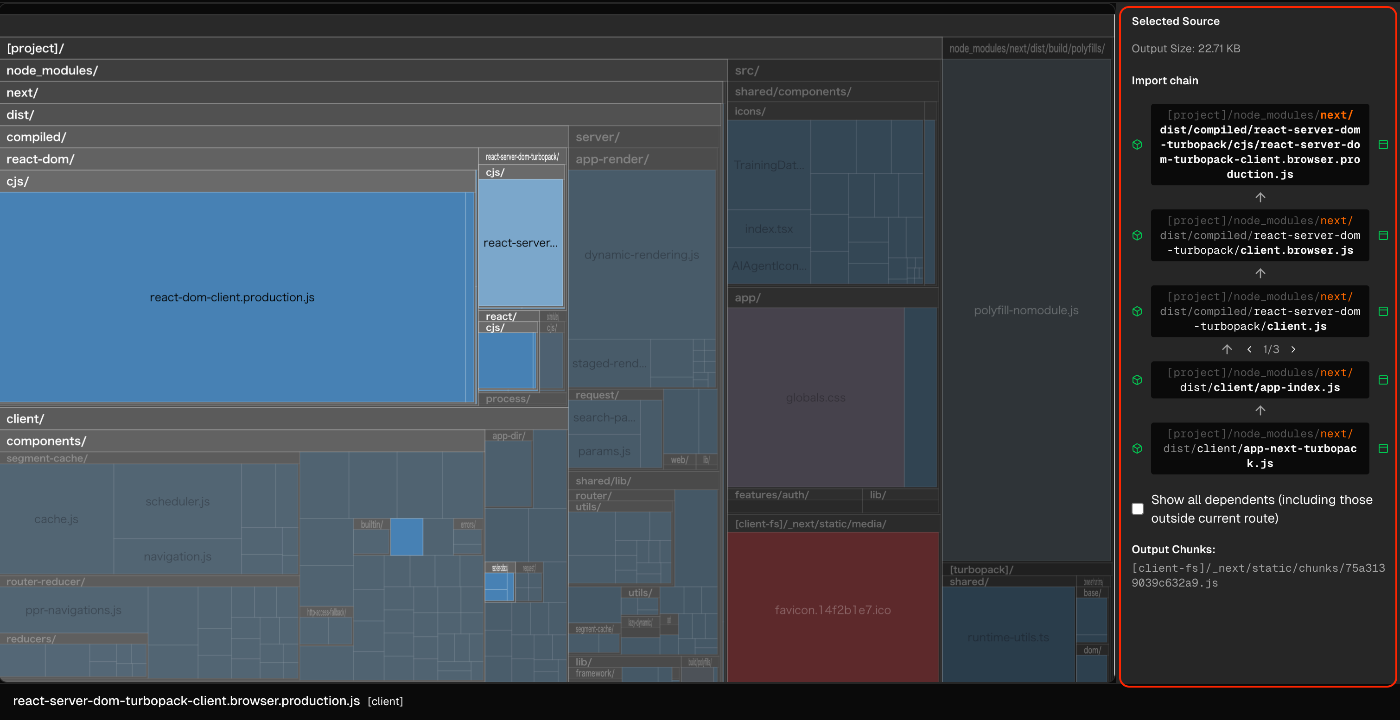The image size is (1400, 720).
Task: Select the app-render/ folder header
Action: tap(644, 159)
